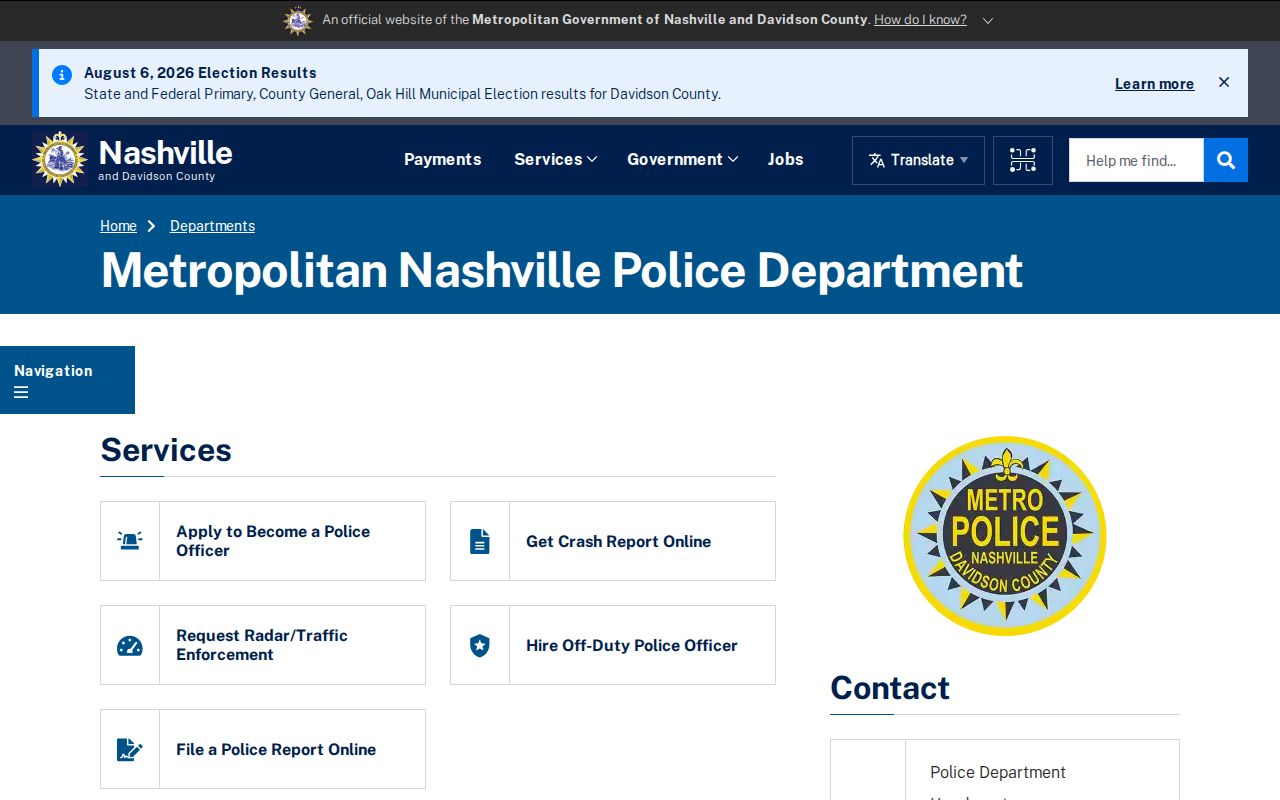Image resolution: width=1280 pixels, height=800 pixels.
Task: Click the Nashville and Davidson County title
Action: pyautogui.click(x=166, y=159)
